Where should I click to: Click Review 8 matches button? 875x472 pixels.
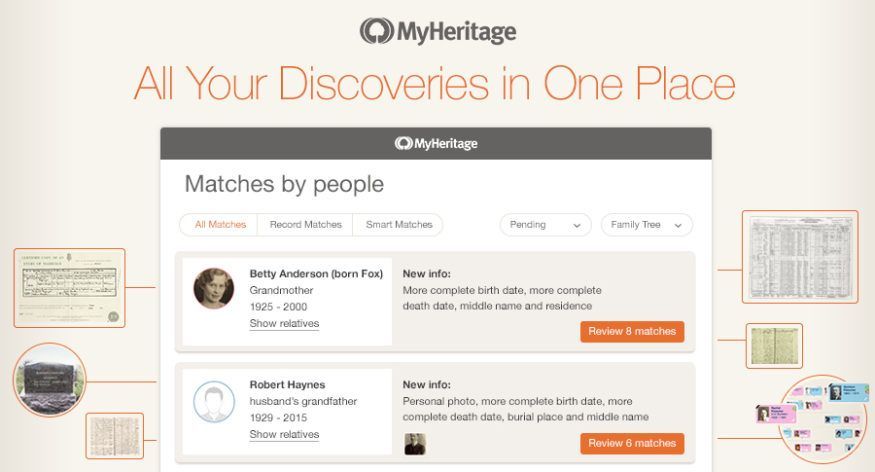(x=632, y=331)
